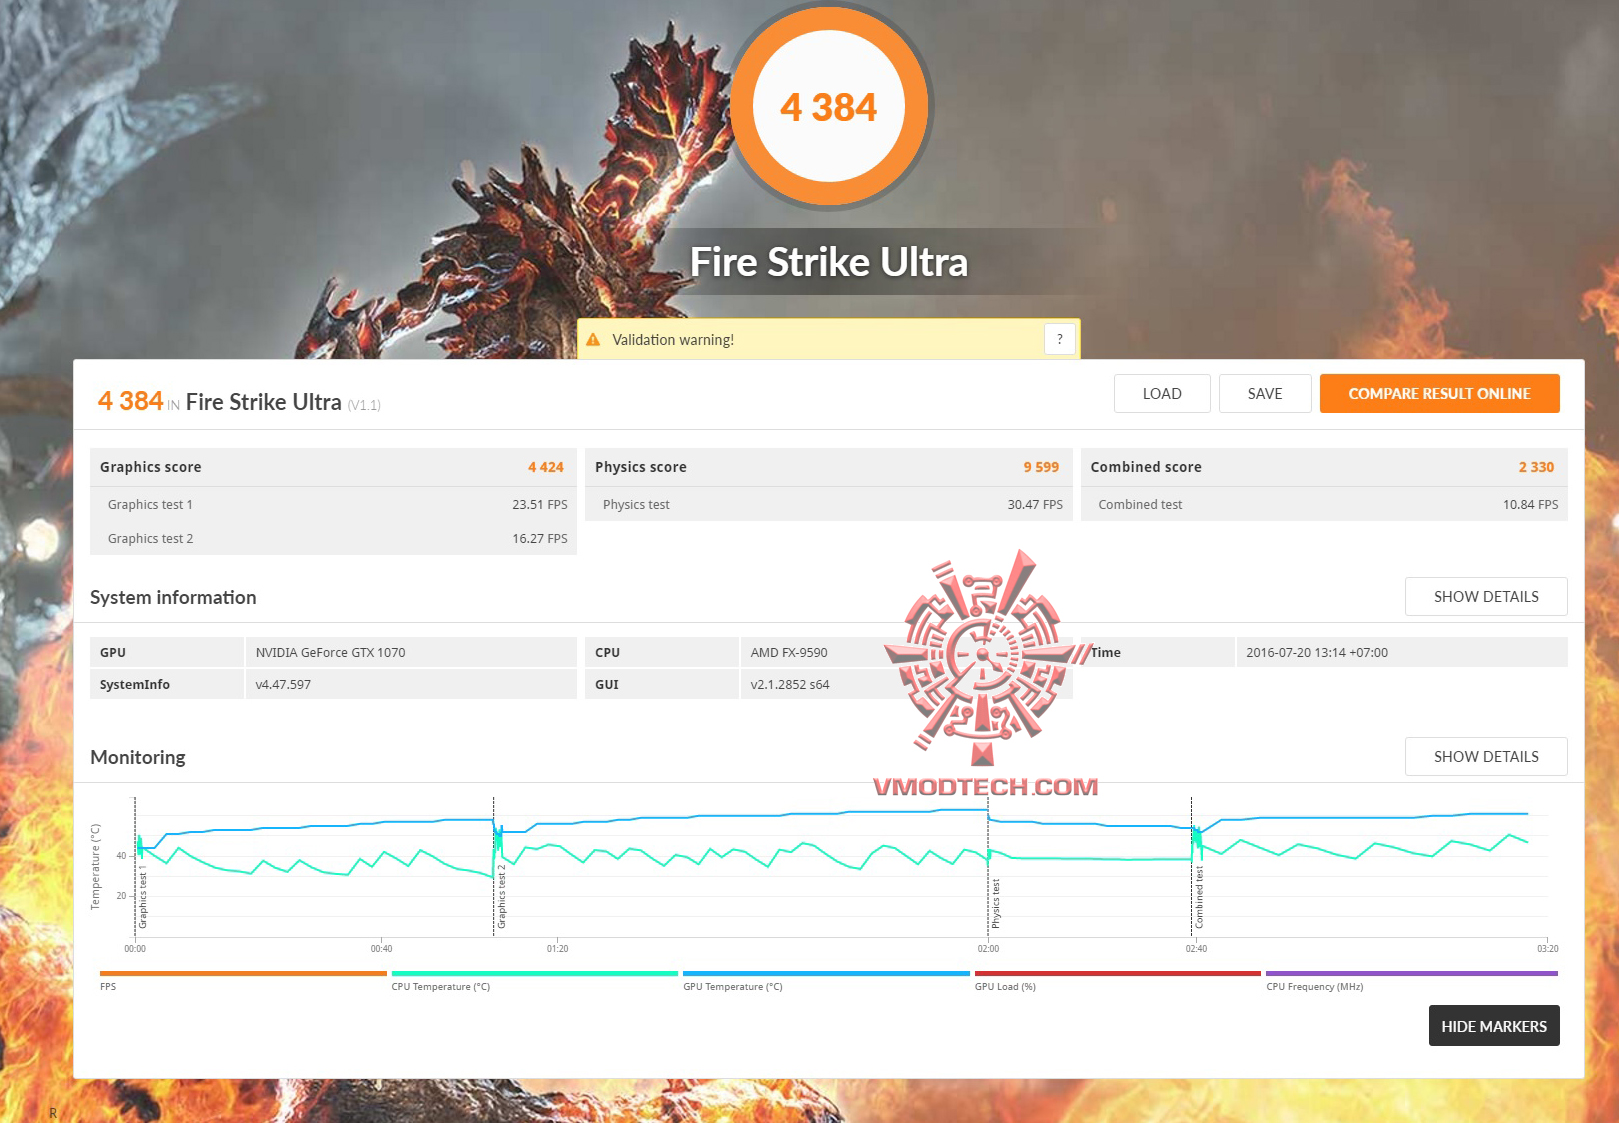Click the Monitoring heading
The width and height of the screenshot is (1619, 1123).
click(x=138, y=757)
